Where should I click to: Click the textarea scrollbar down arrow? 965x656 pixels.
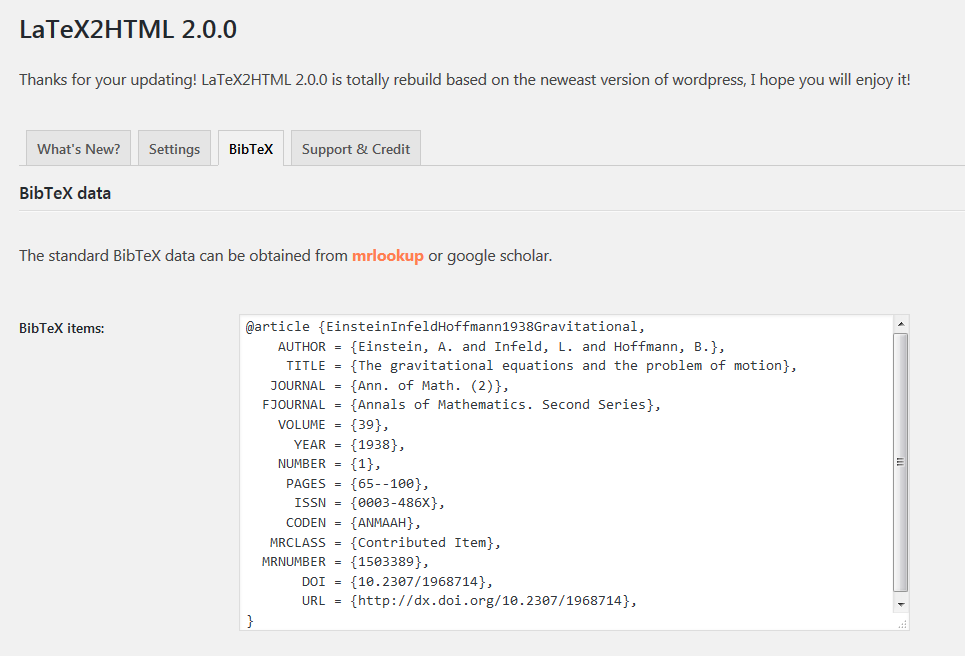900,604
